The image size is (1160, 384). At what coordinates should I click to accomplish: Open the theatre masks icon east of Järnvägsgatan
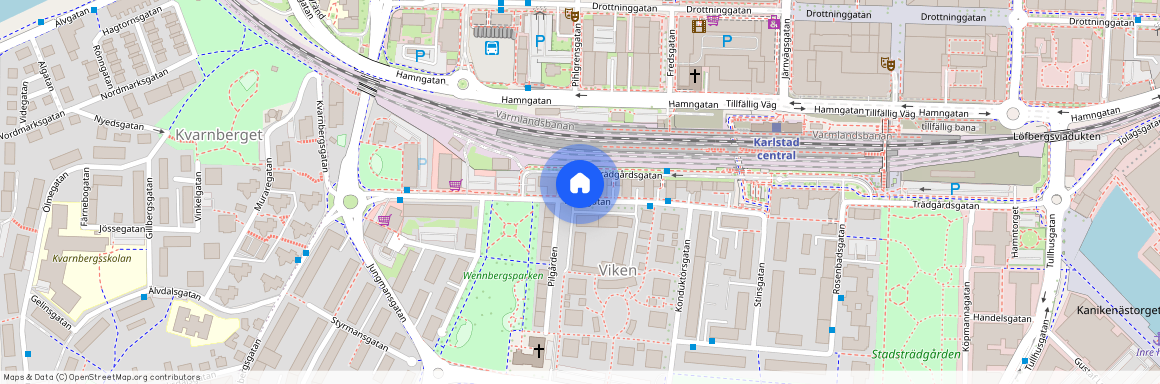tap(888, 64)
